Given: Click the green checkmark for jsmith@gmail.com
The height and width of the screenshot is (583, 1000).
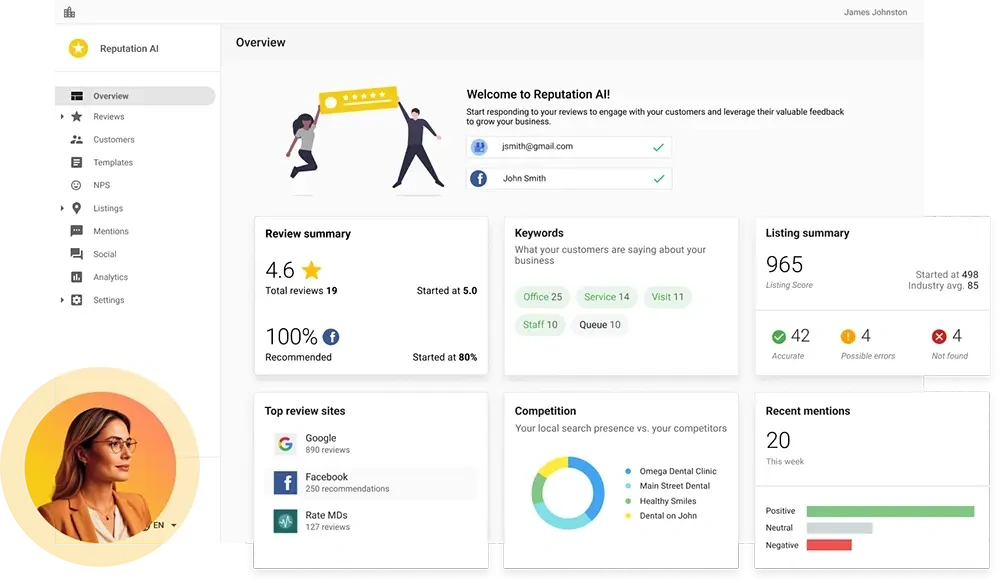Looking at the screenshot, I should [x=658, y=147].
